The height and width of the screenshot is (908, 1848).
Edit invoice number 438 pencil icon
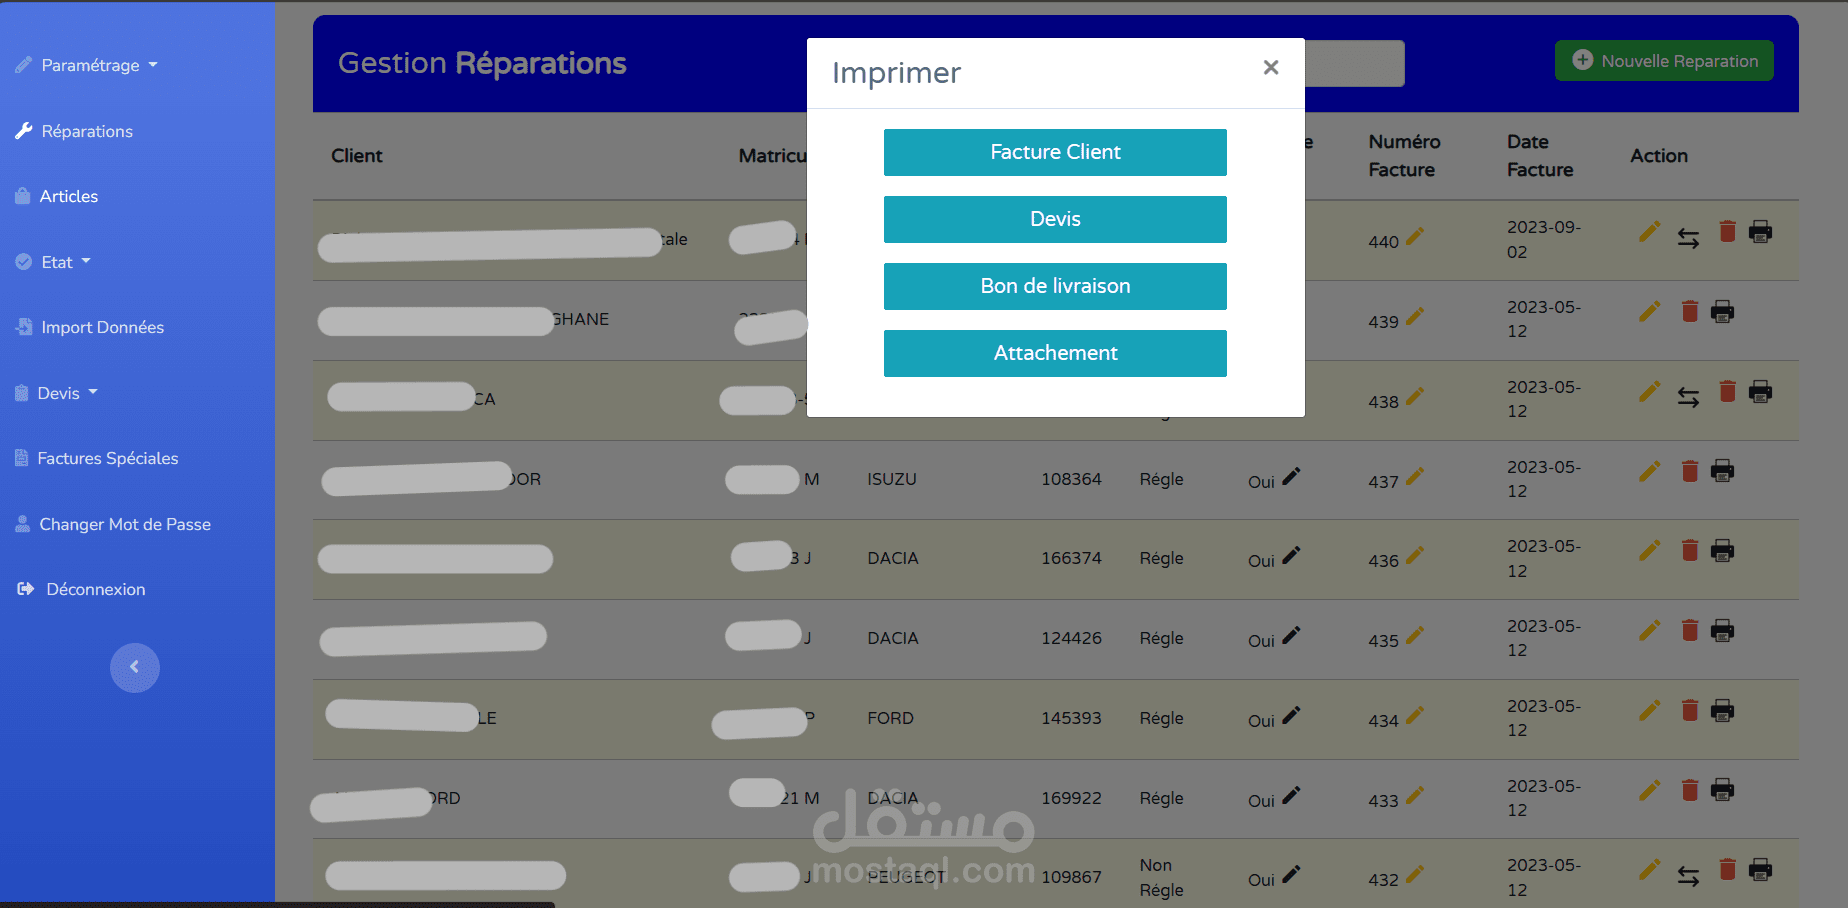coord(1415,397)
